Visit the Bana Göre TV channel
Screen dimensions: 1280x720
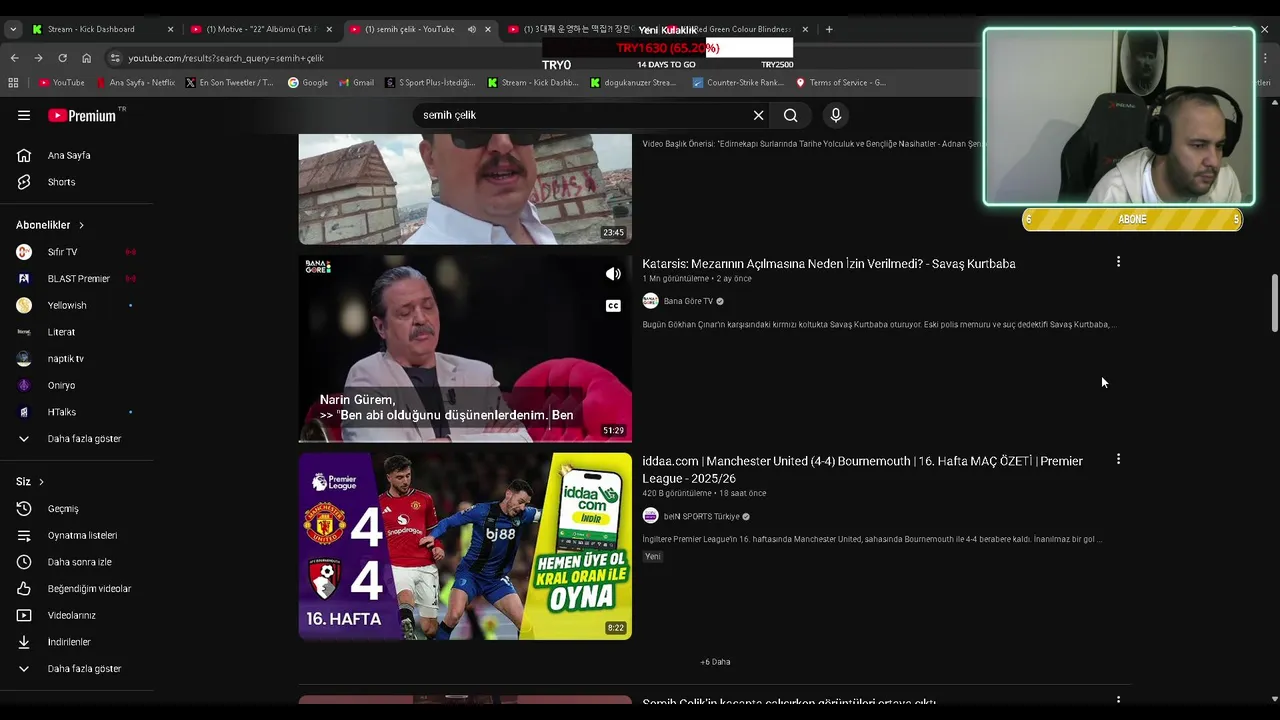[x=688, y=301]
